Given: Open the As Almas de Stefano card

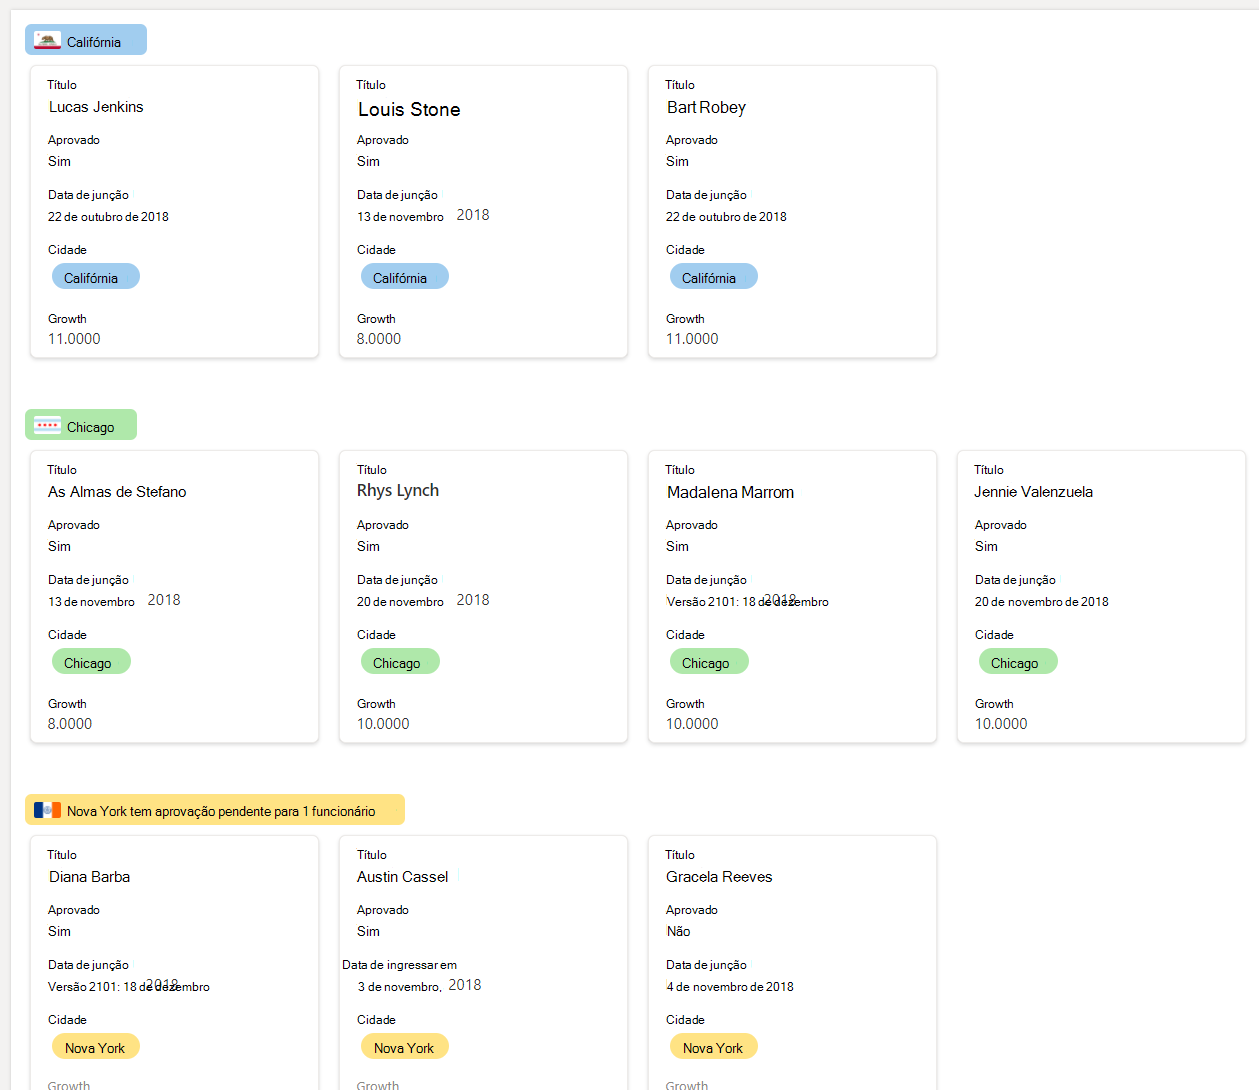Looking at the screenshot, I should click(117, 492).
